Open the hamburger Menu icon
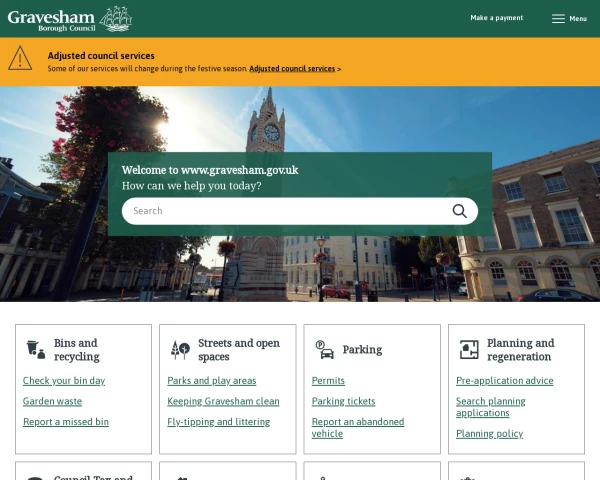Viewport: 600px width, 480px height. (x=558, y=18)
